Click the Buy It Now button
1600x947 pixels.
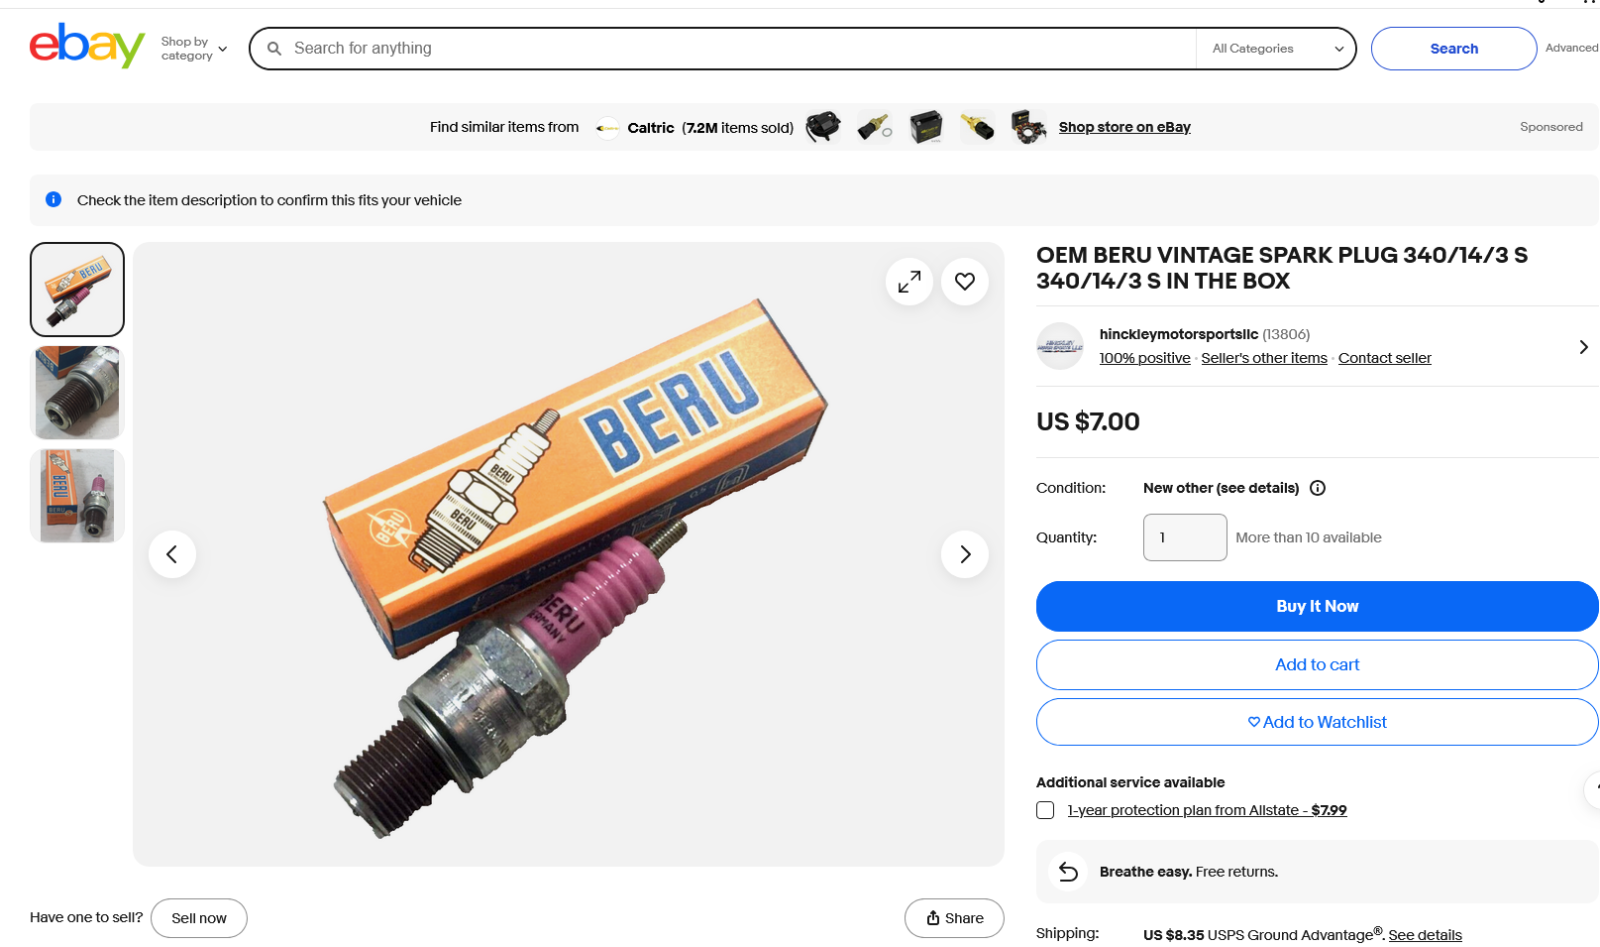[x=1317, y=606]
